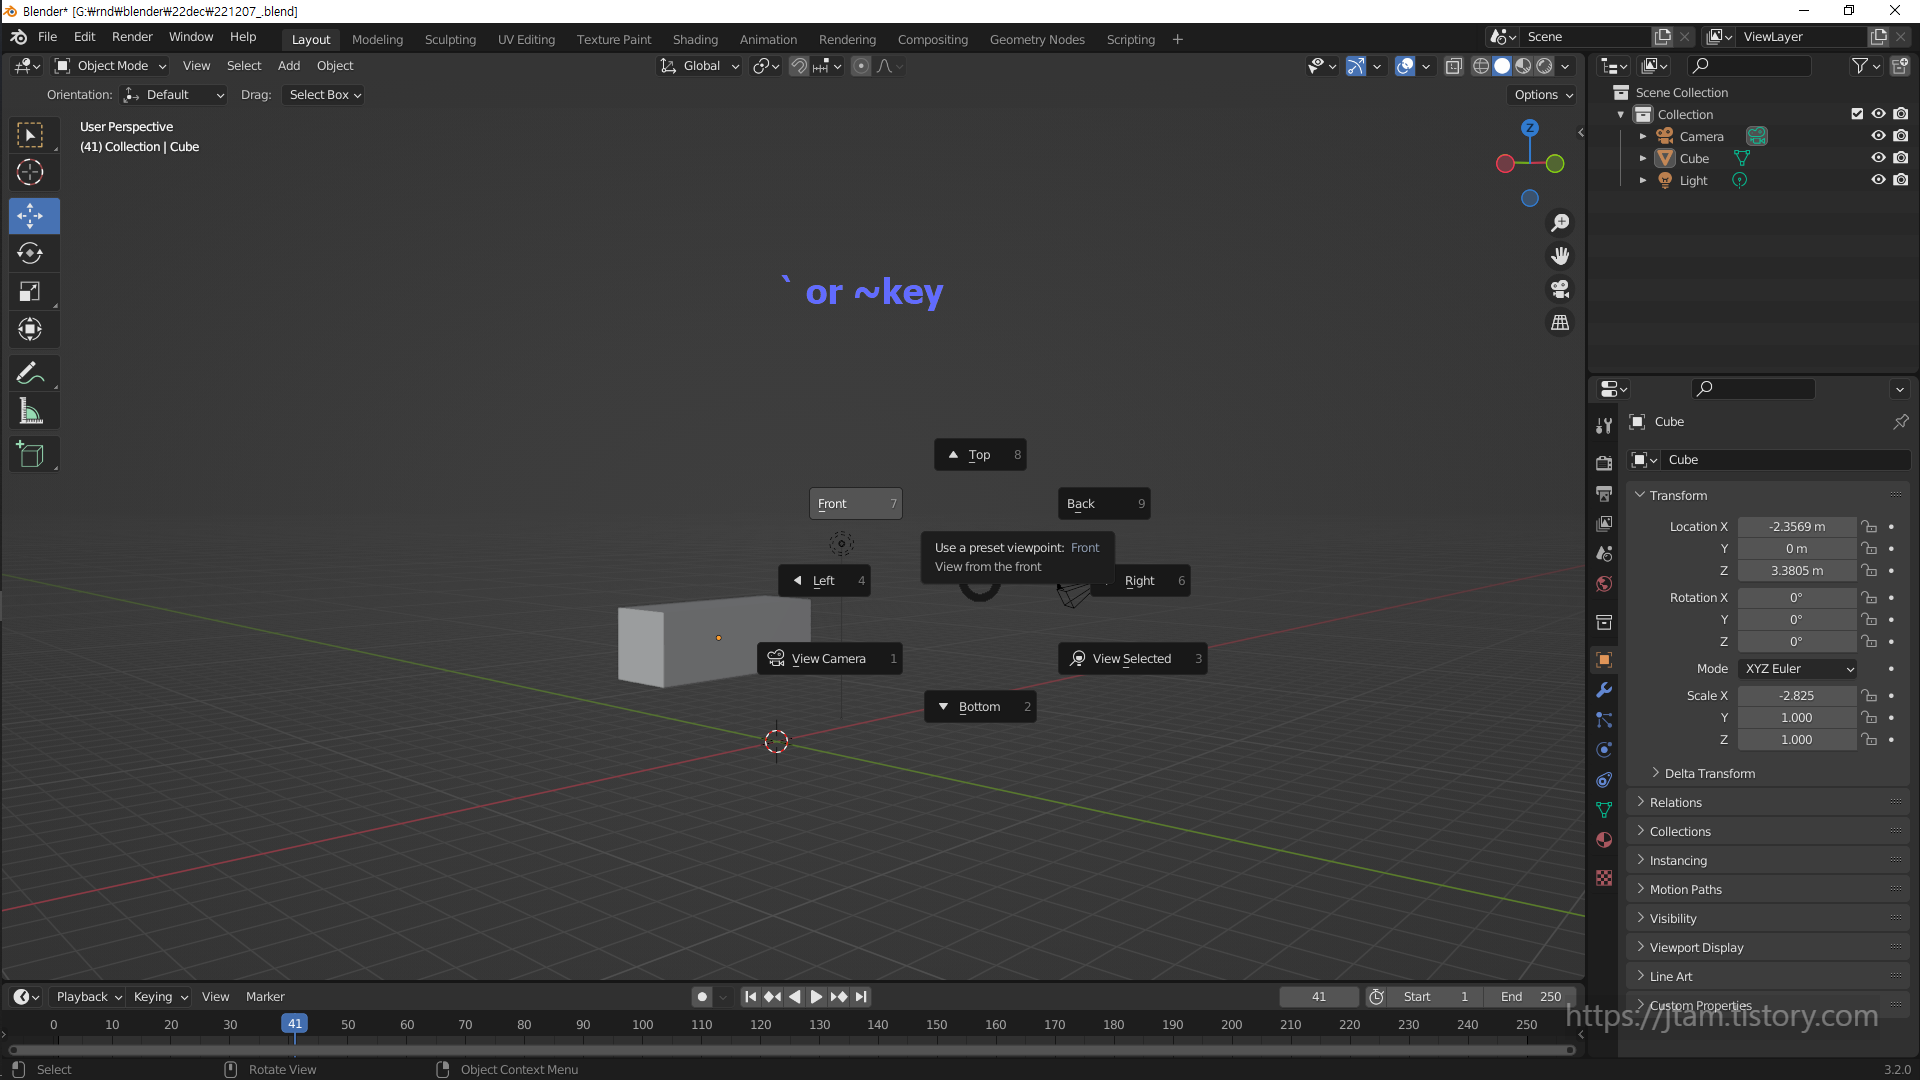The image size is (1920, 1080).
Task: Select the Rotate tool
Action: pyautogui.click(x=30, y=253)
